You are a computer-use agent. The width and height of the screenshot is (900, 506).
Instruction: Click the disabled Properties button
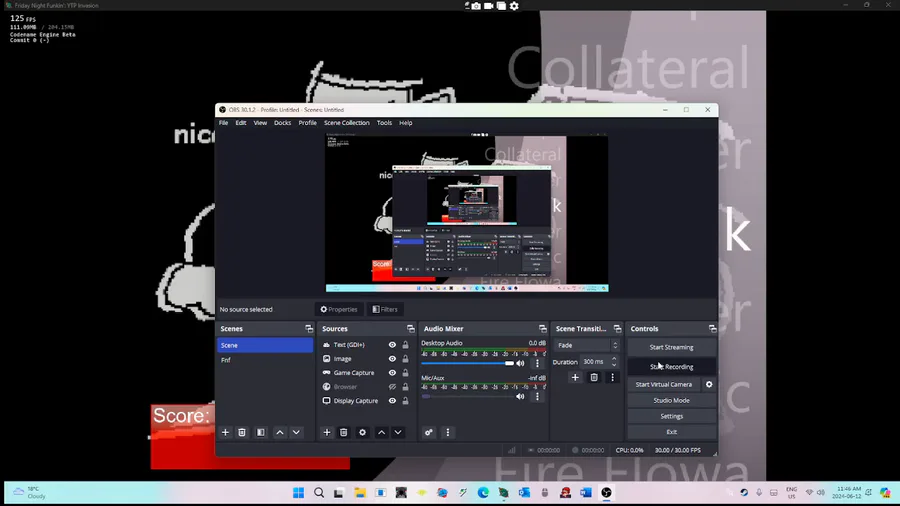(x=339, y=309)
